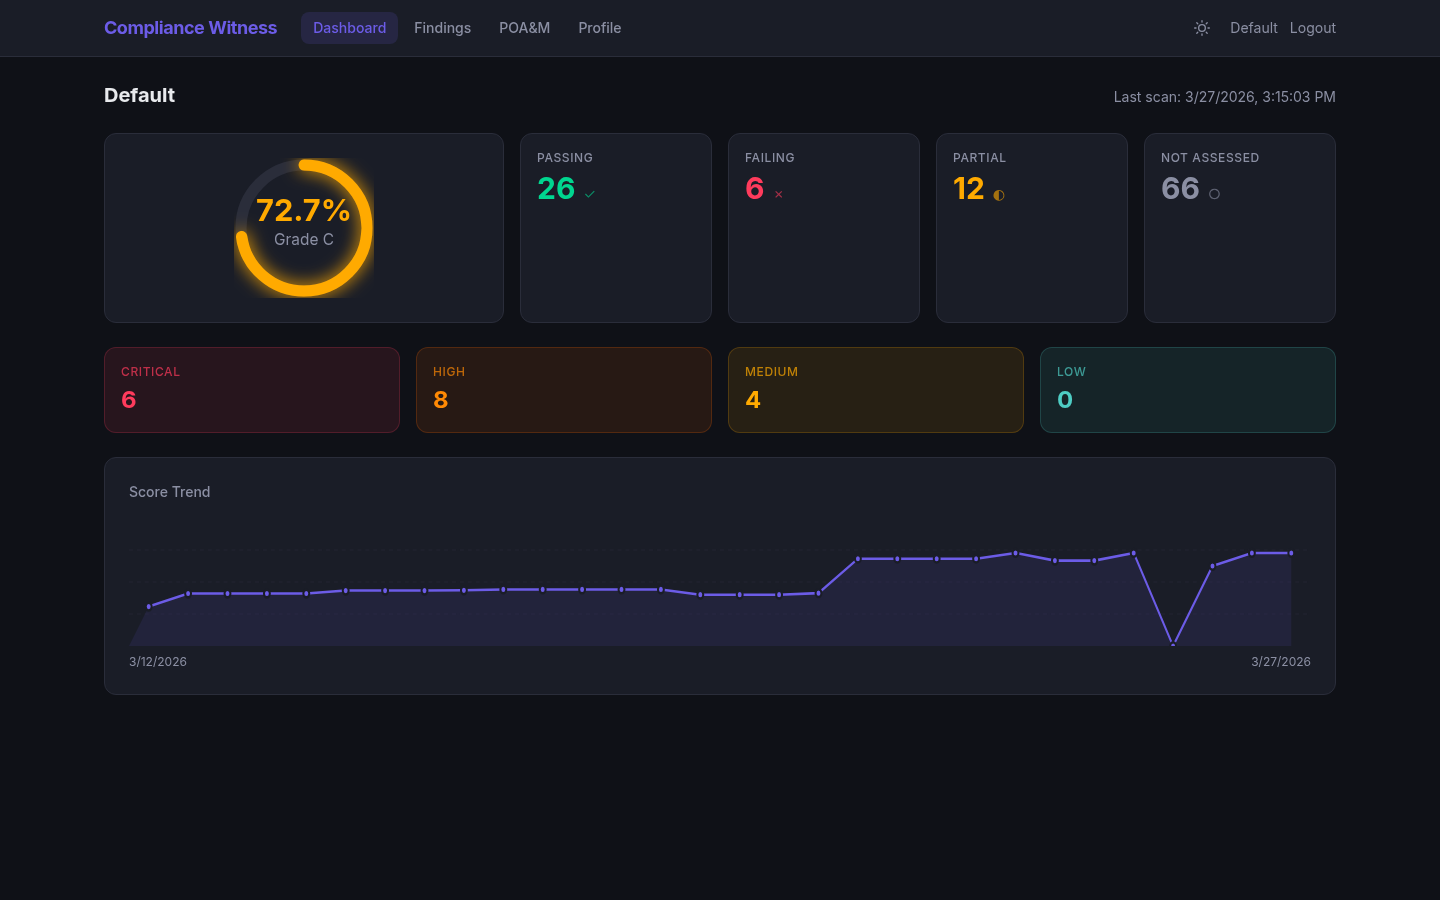Click the Last scan timestamp text
1440x900 pixels.
coord(1224,96)
